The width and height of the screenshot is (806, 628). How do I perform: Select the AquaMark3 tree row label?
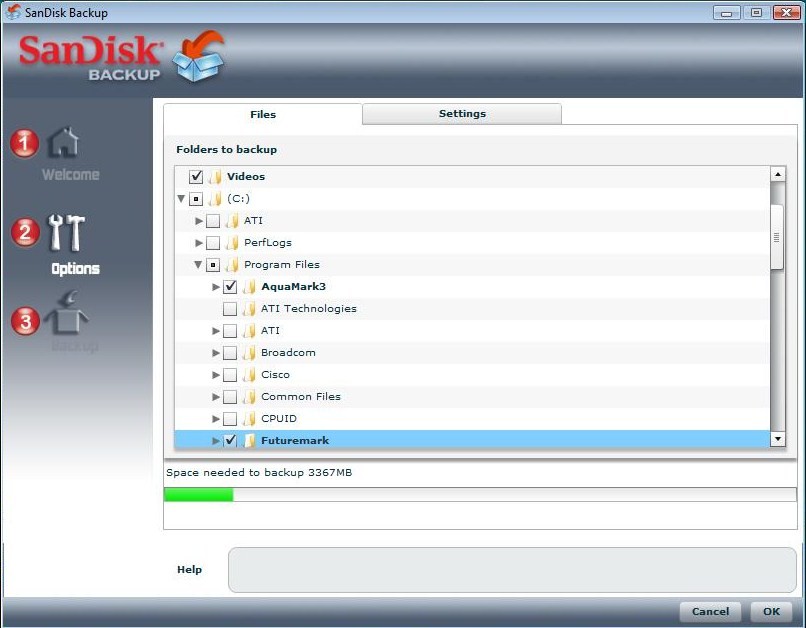294,287
